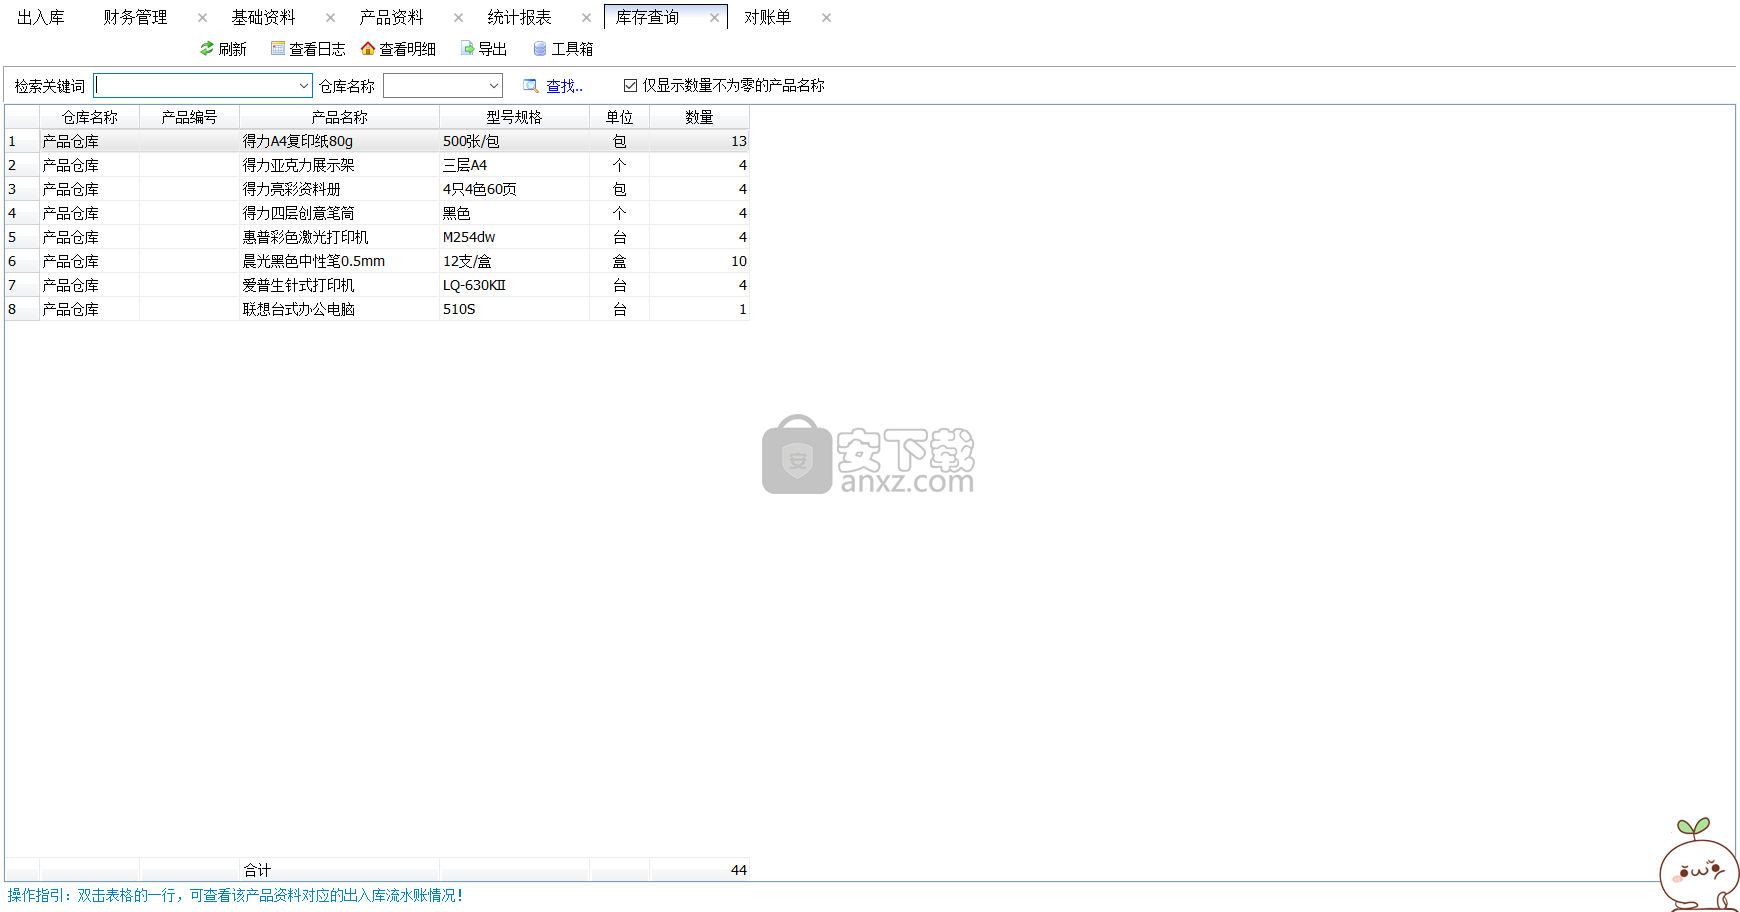Screen dimensions: 1740x912
Task: Select row 惠普彩色激光打印机
Action: click(x=377, y=237)
